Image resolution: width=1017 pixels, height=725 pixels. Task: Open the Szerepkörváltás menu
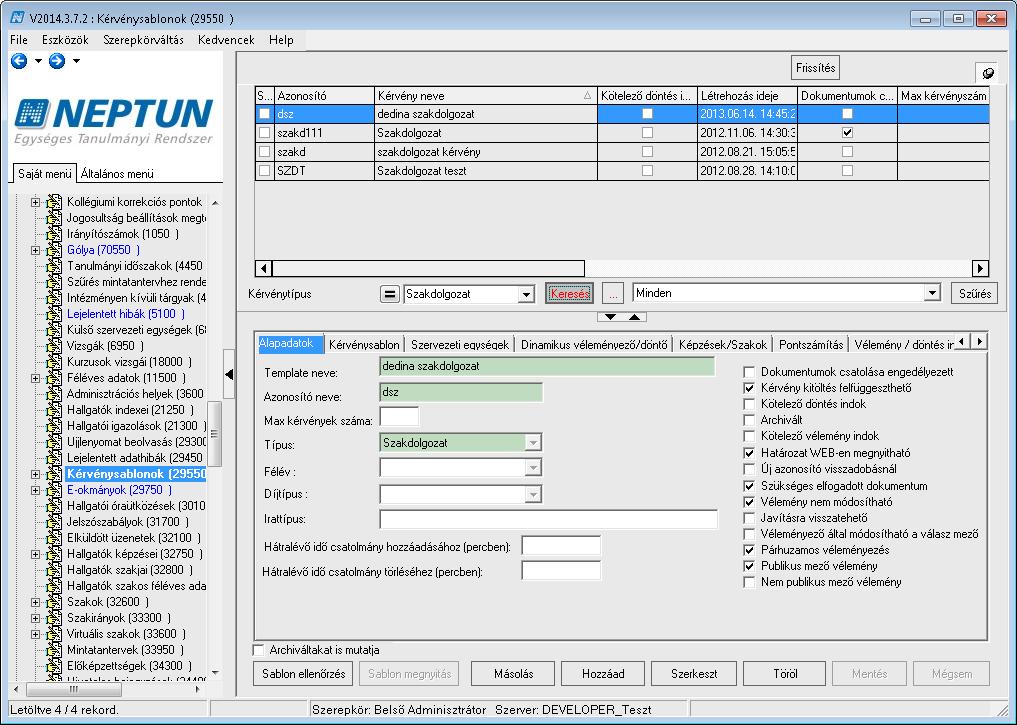(x=143, y=40)
